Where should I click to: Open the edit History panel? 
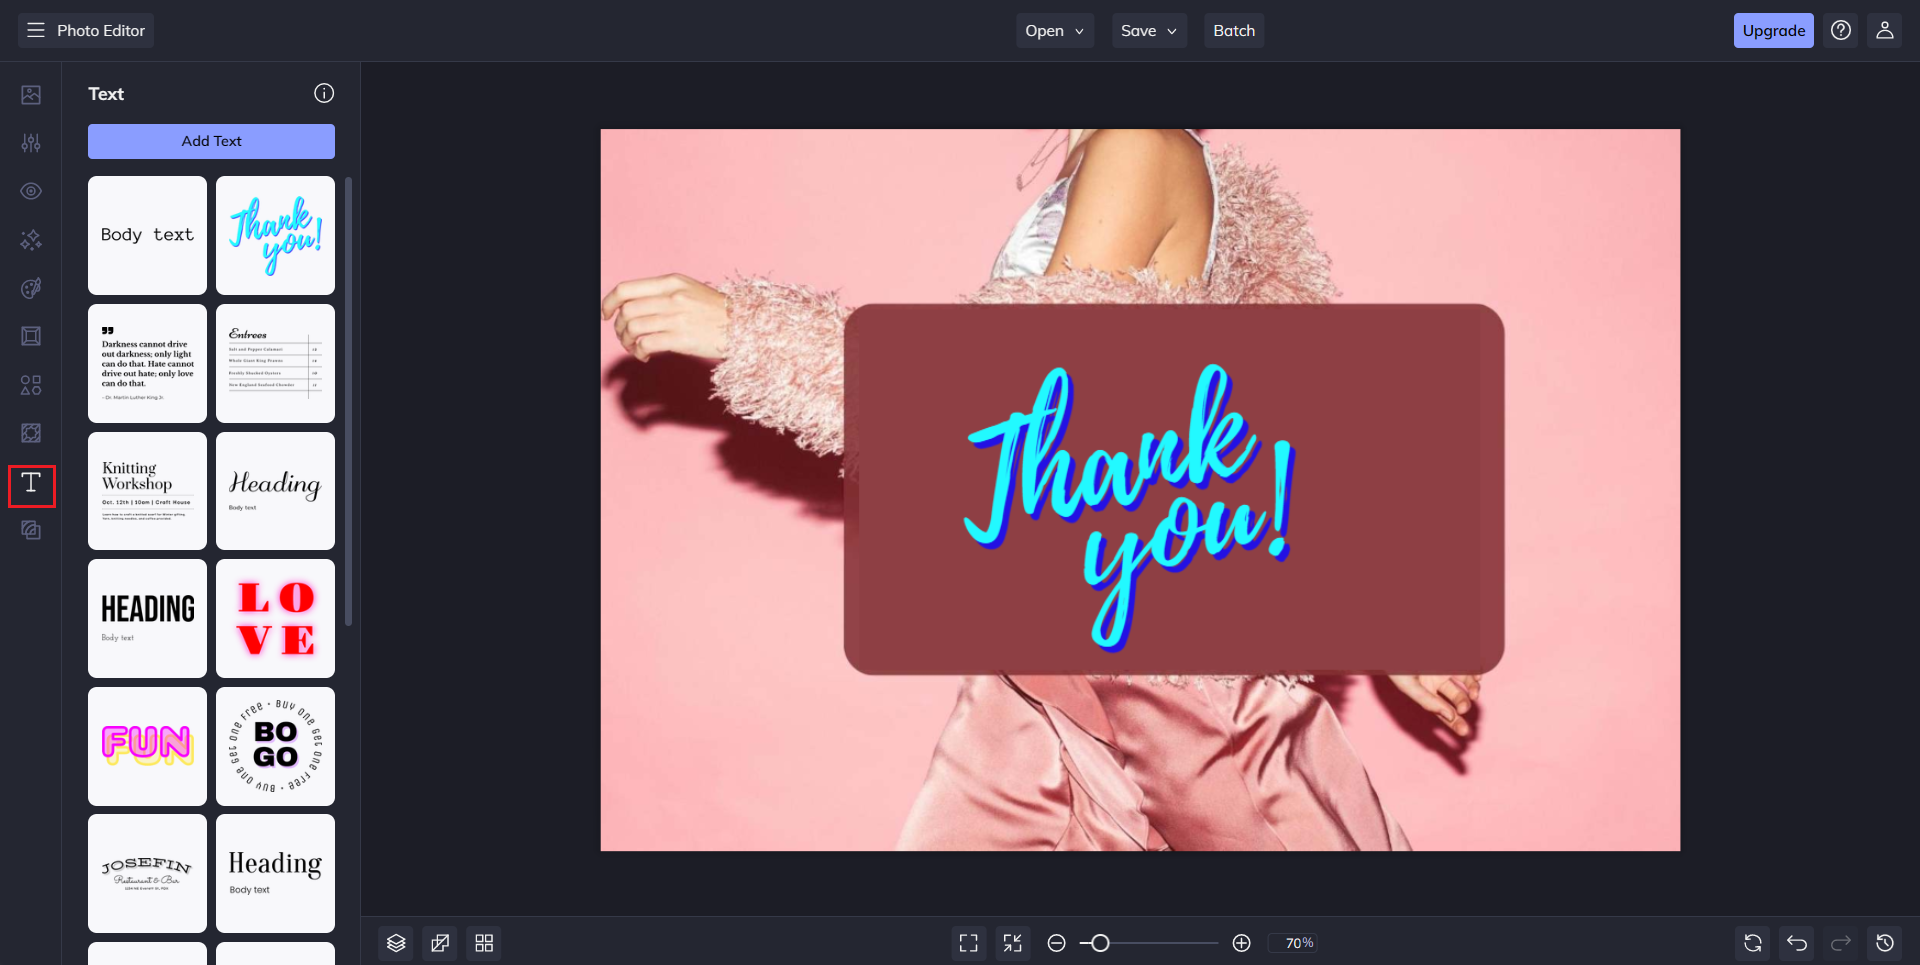(x=1886, y=942)
